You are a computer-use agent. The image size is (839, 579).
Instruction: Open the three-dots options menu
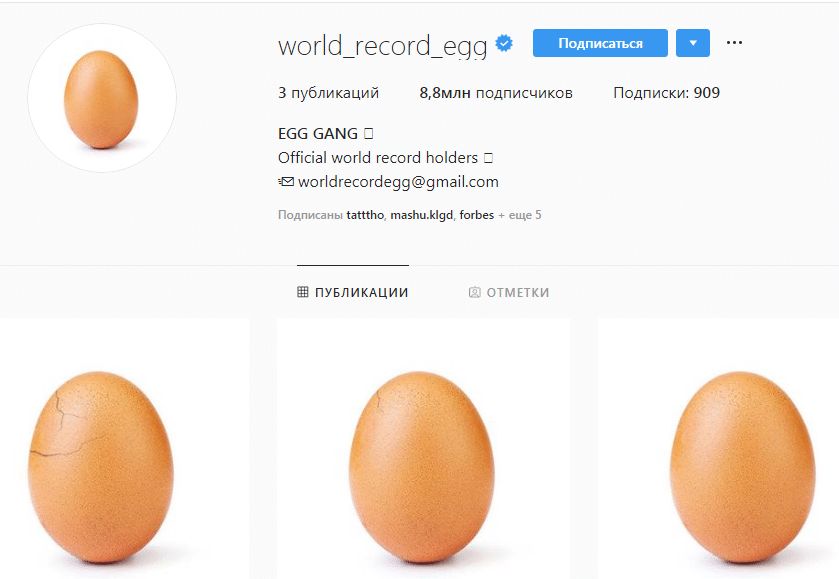(x=734, y=43)
